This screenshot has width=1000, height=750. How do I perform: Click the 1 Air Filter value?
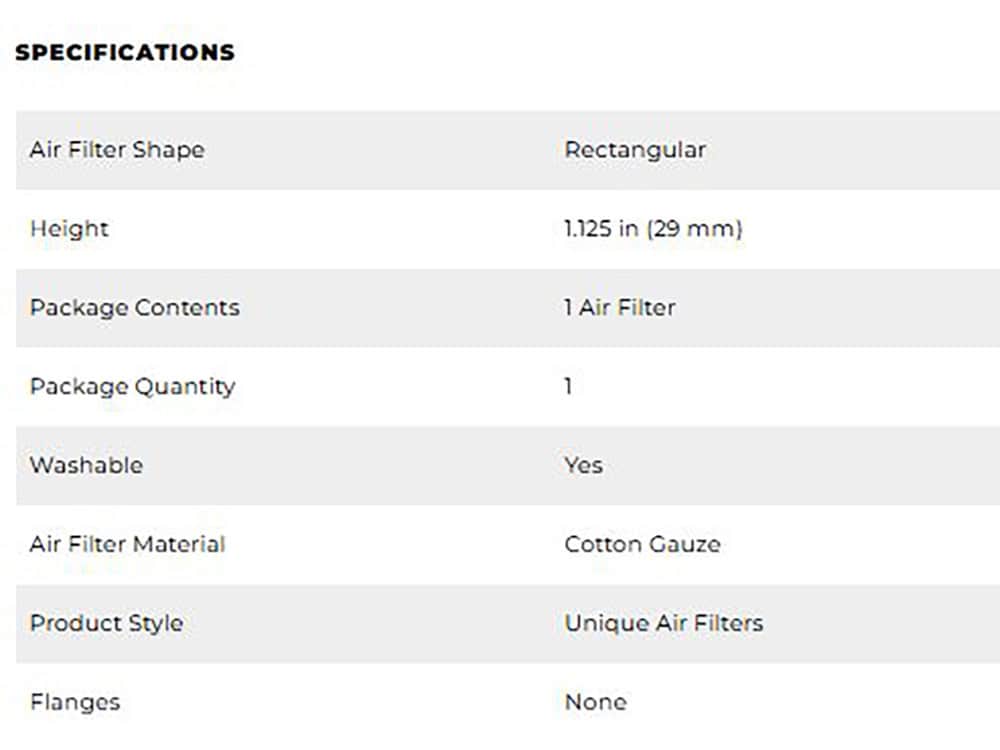click(620, 307)
